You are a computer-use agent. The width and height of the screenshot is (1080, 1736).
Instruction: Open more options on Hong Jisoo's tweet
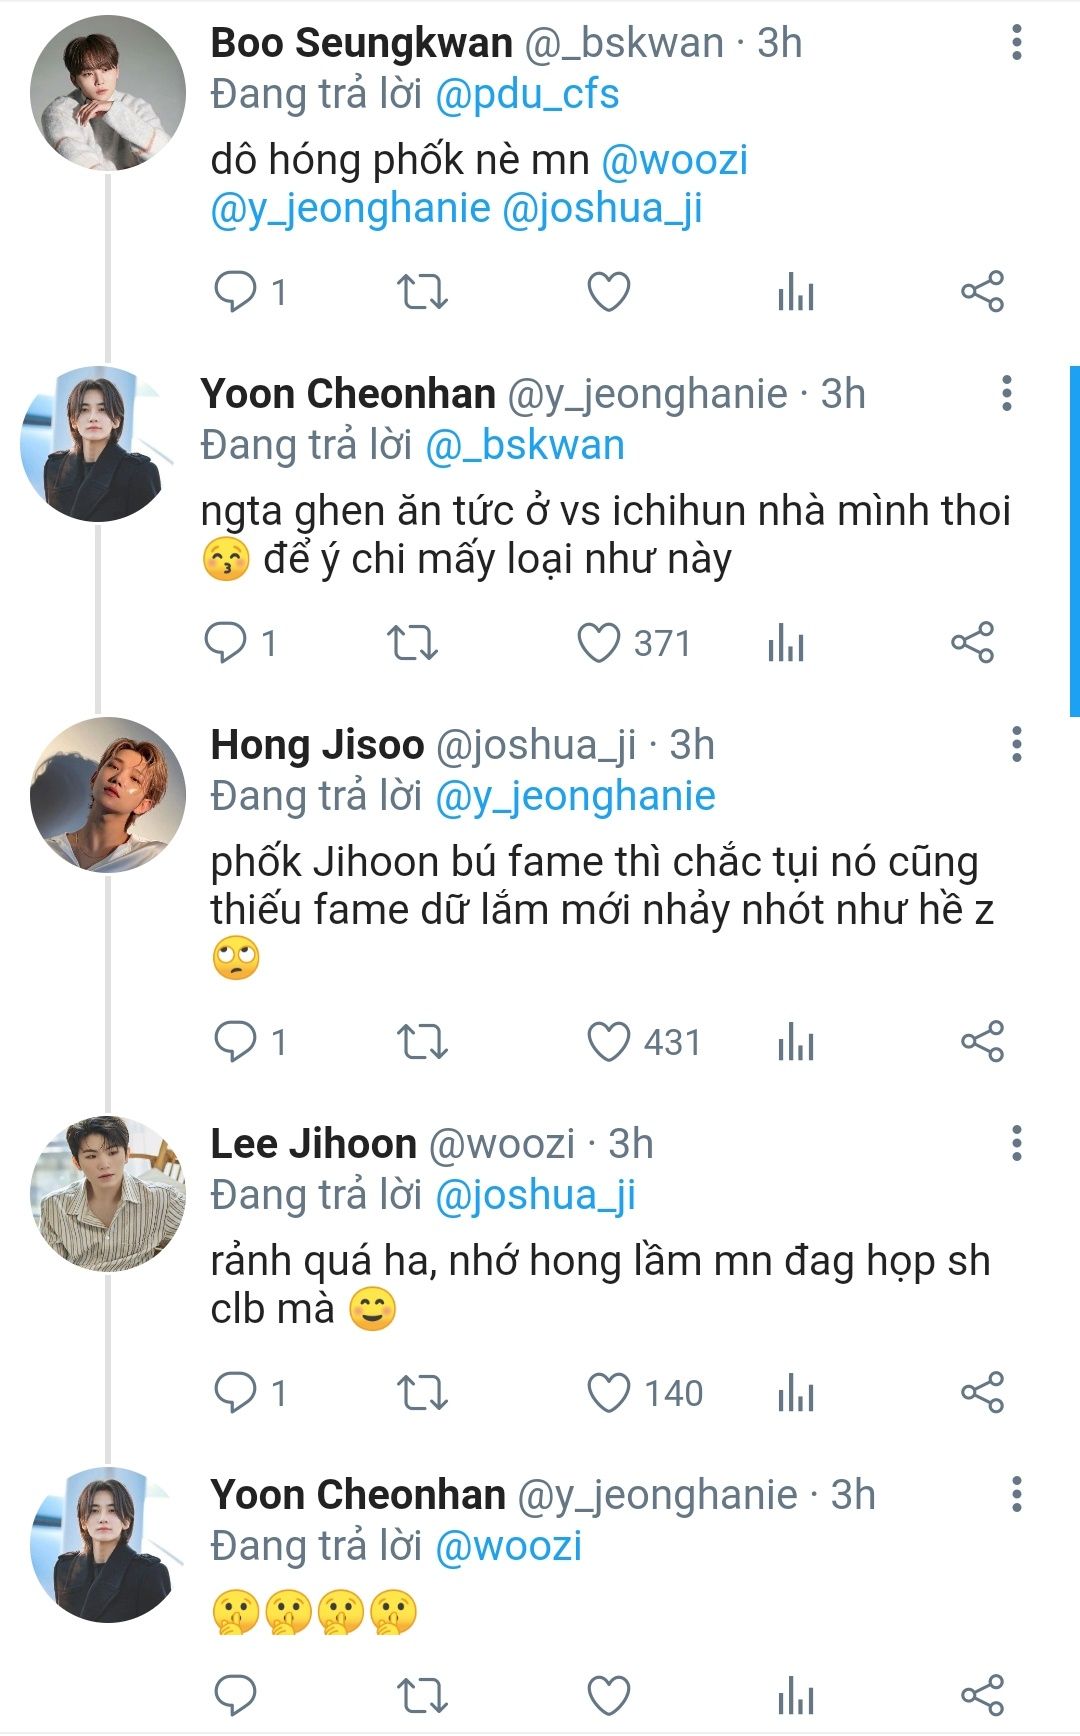(x=1017, y=745)
